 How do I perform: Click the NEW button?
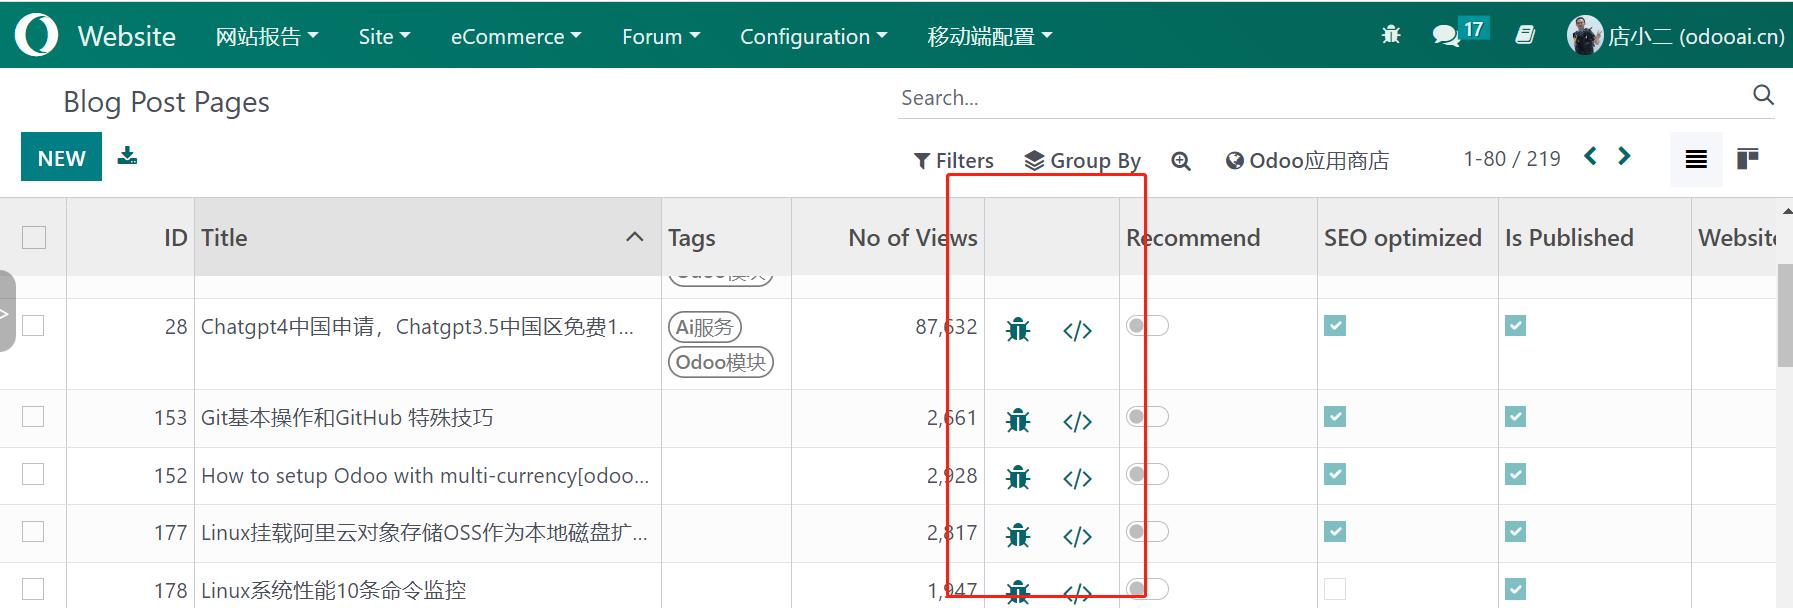(x=61, y=158)
